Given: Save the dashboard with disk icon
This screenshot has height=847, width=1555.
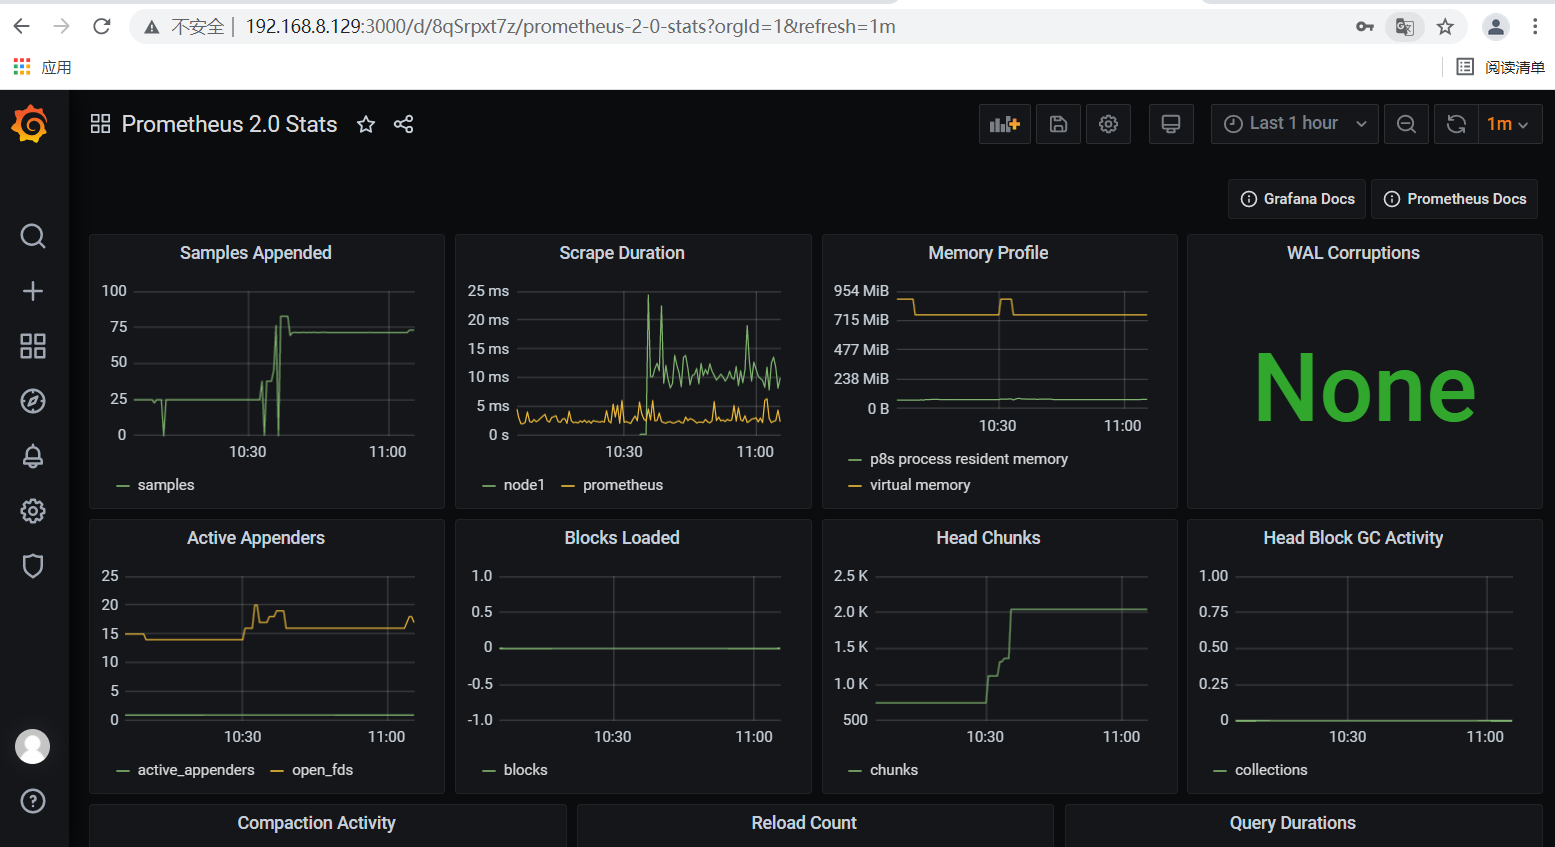Looking at the screenshot, I should 1058,124.
